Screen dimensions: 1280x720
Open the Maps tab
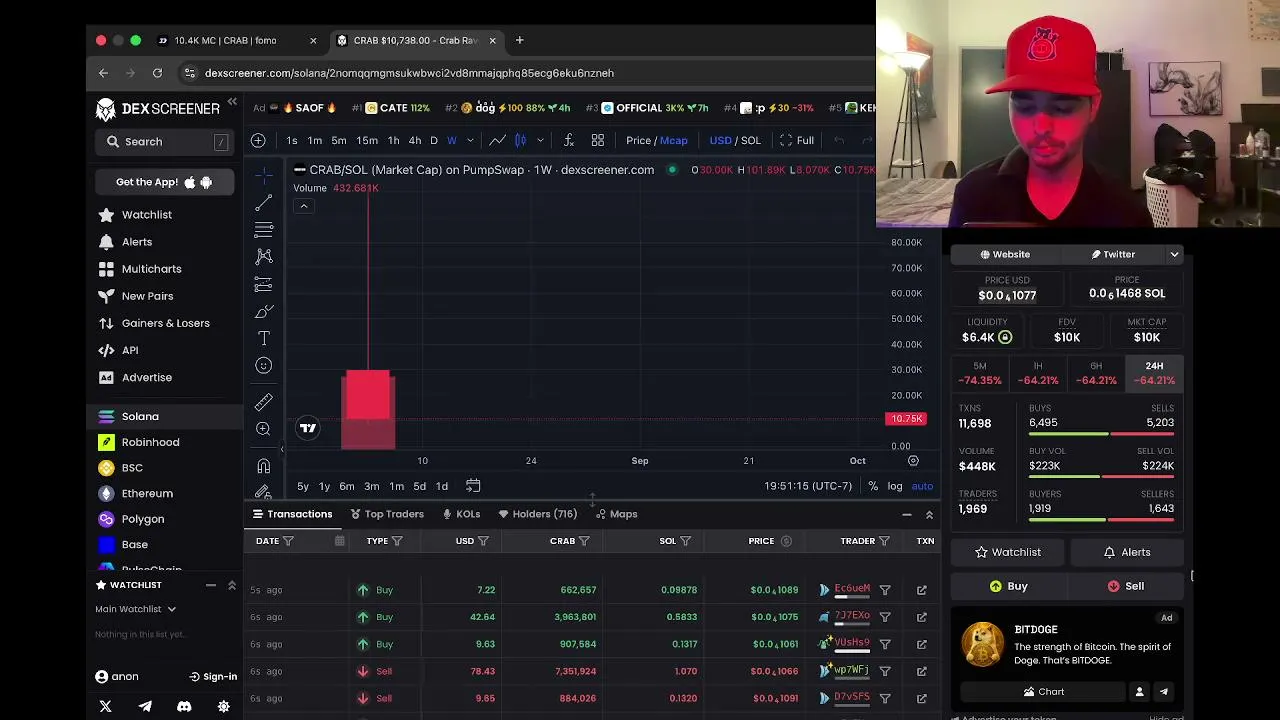click(x=616, y=514)
